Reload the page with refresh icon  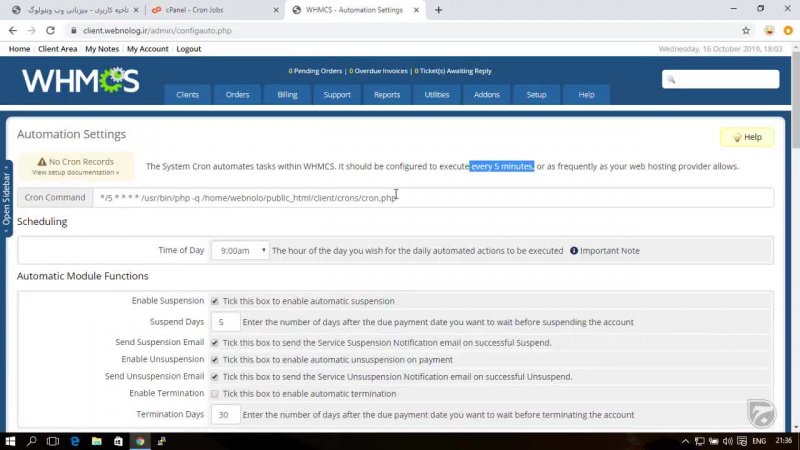tap(51, 31)
